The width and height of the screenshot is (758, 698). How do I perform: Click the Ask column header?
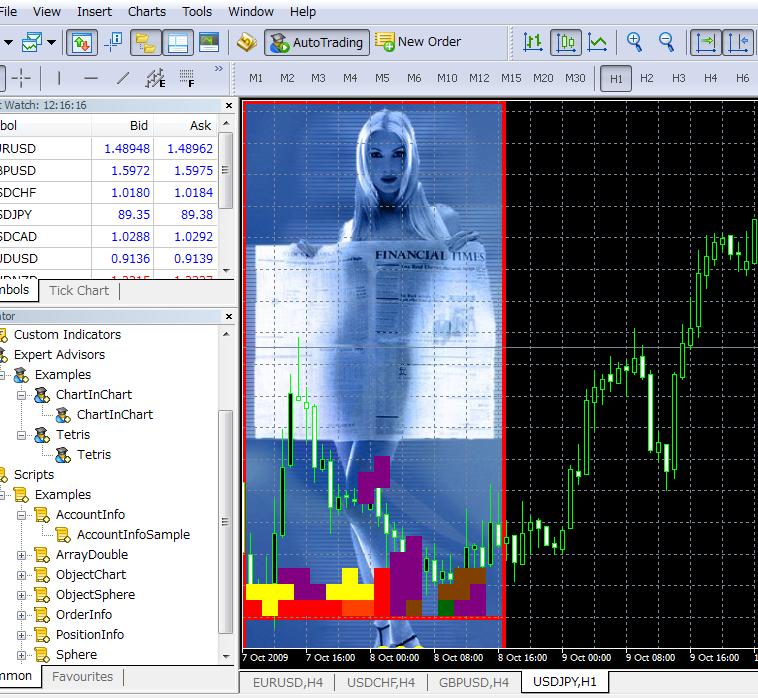186,126
